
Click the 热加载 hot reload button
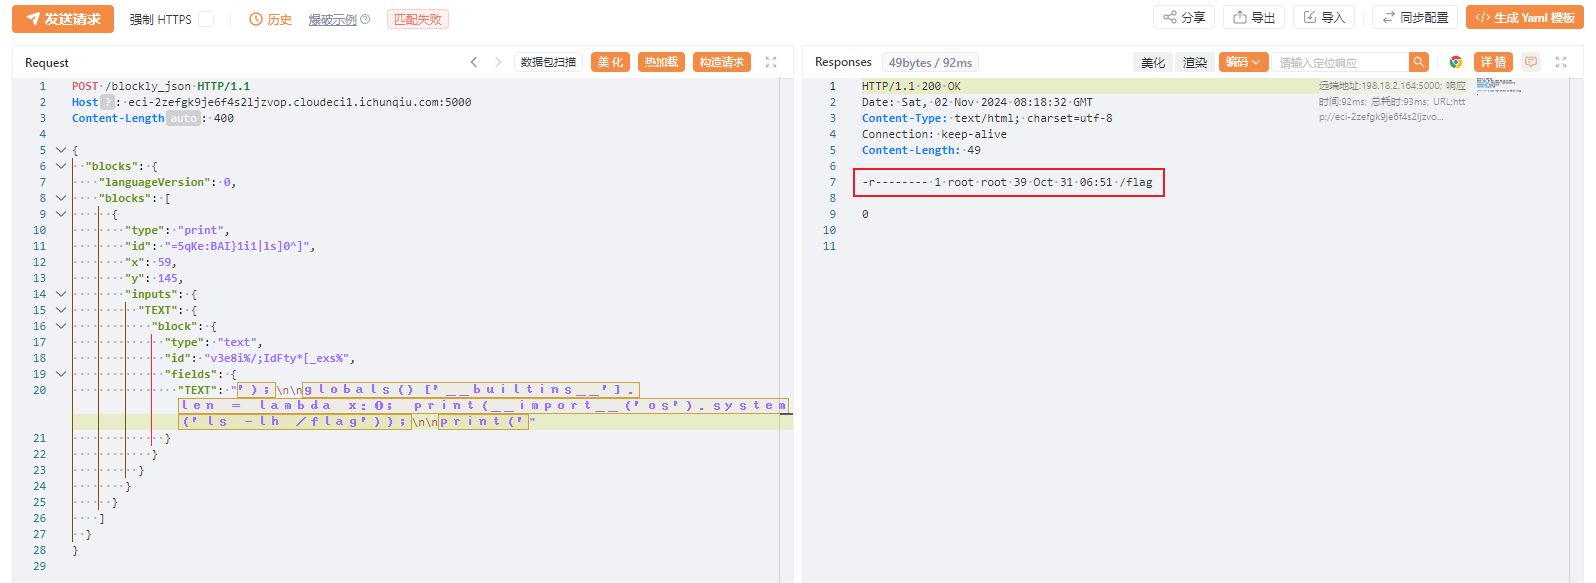point(661,62)
